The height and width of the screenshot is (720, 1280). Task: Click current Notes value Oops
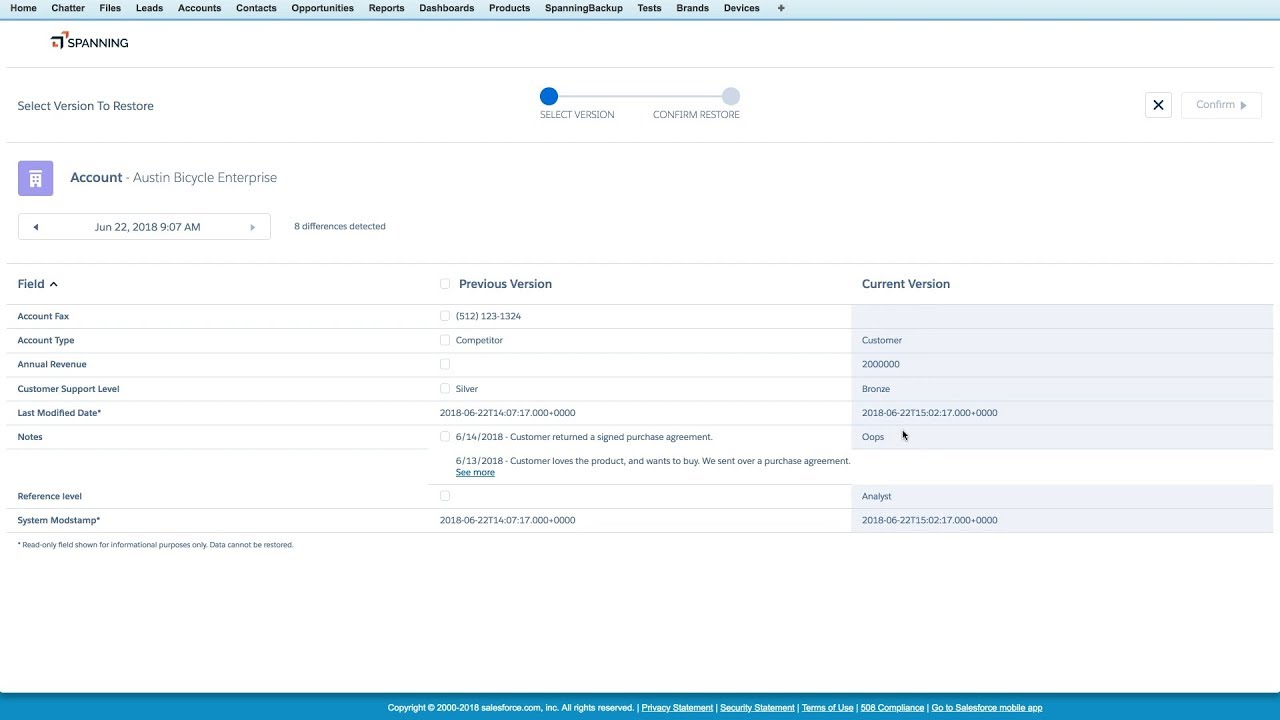coord(873,437)
